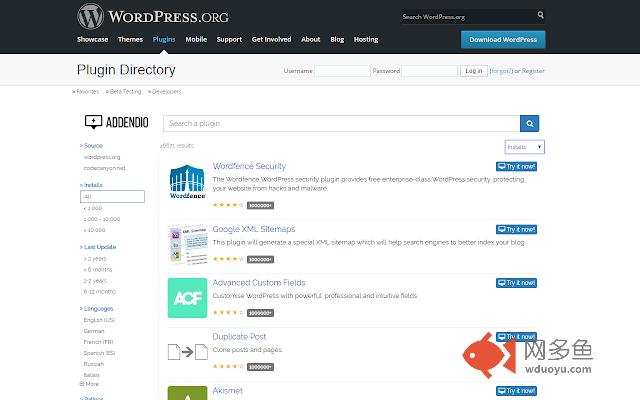Try Wordfence Security now

[x=516, y=167]
